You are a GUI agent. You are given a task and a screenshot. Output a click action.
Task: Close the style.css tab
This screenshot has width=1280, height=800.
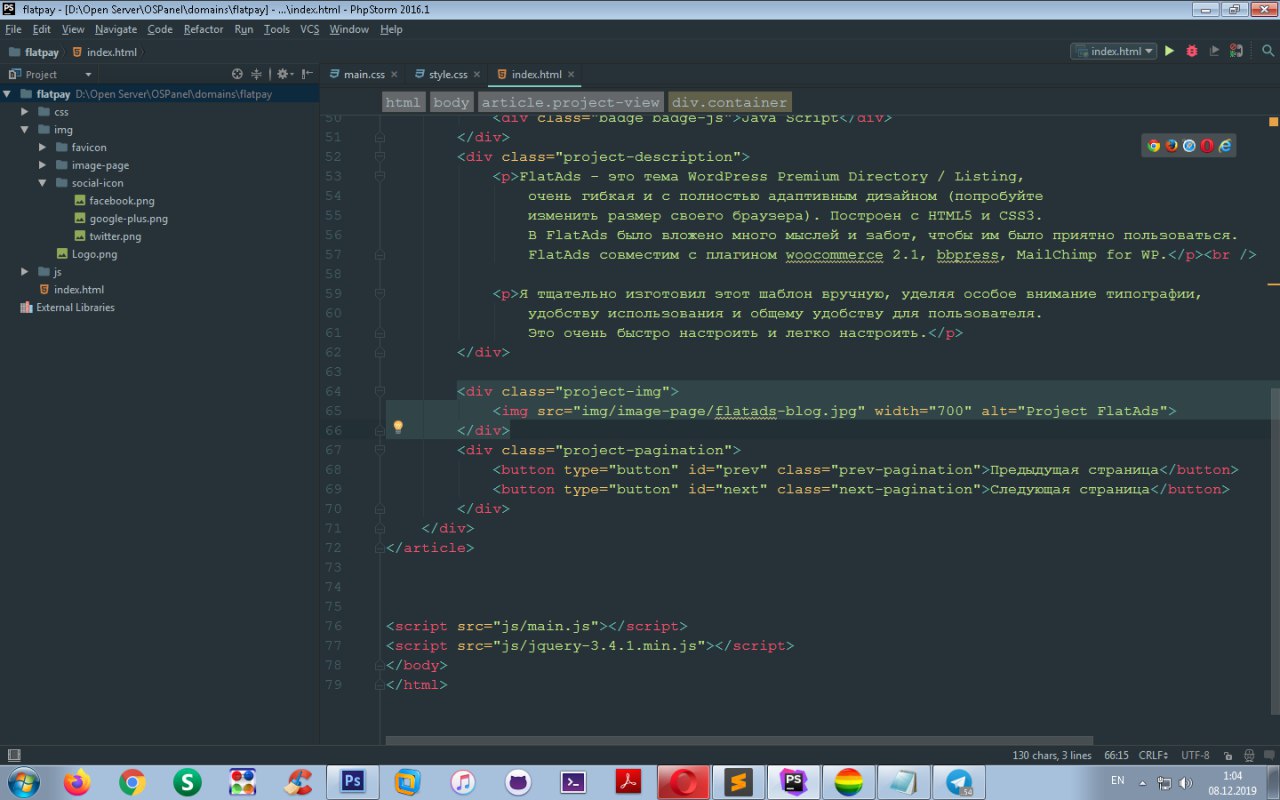pyautogui.click(x=477, y=74)
